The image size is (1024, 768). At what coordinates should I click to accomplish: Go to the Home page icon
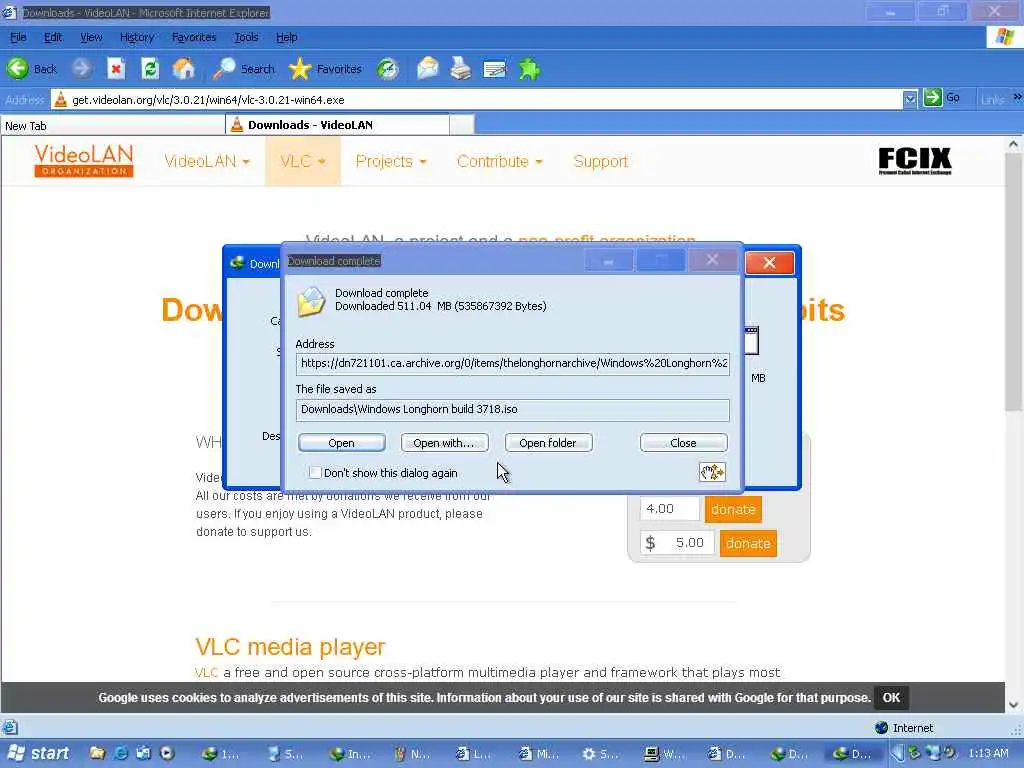[x=184, y=69]
